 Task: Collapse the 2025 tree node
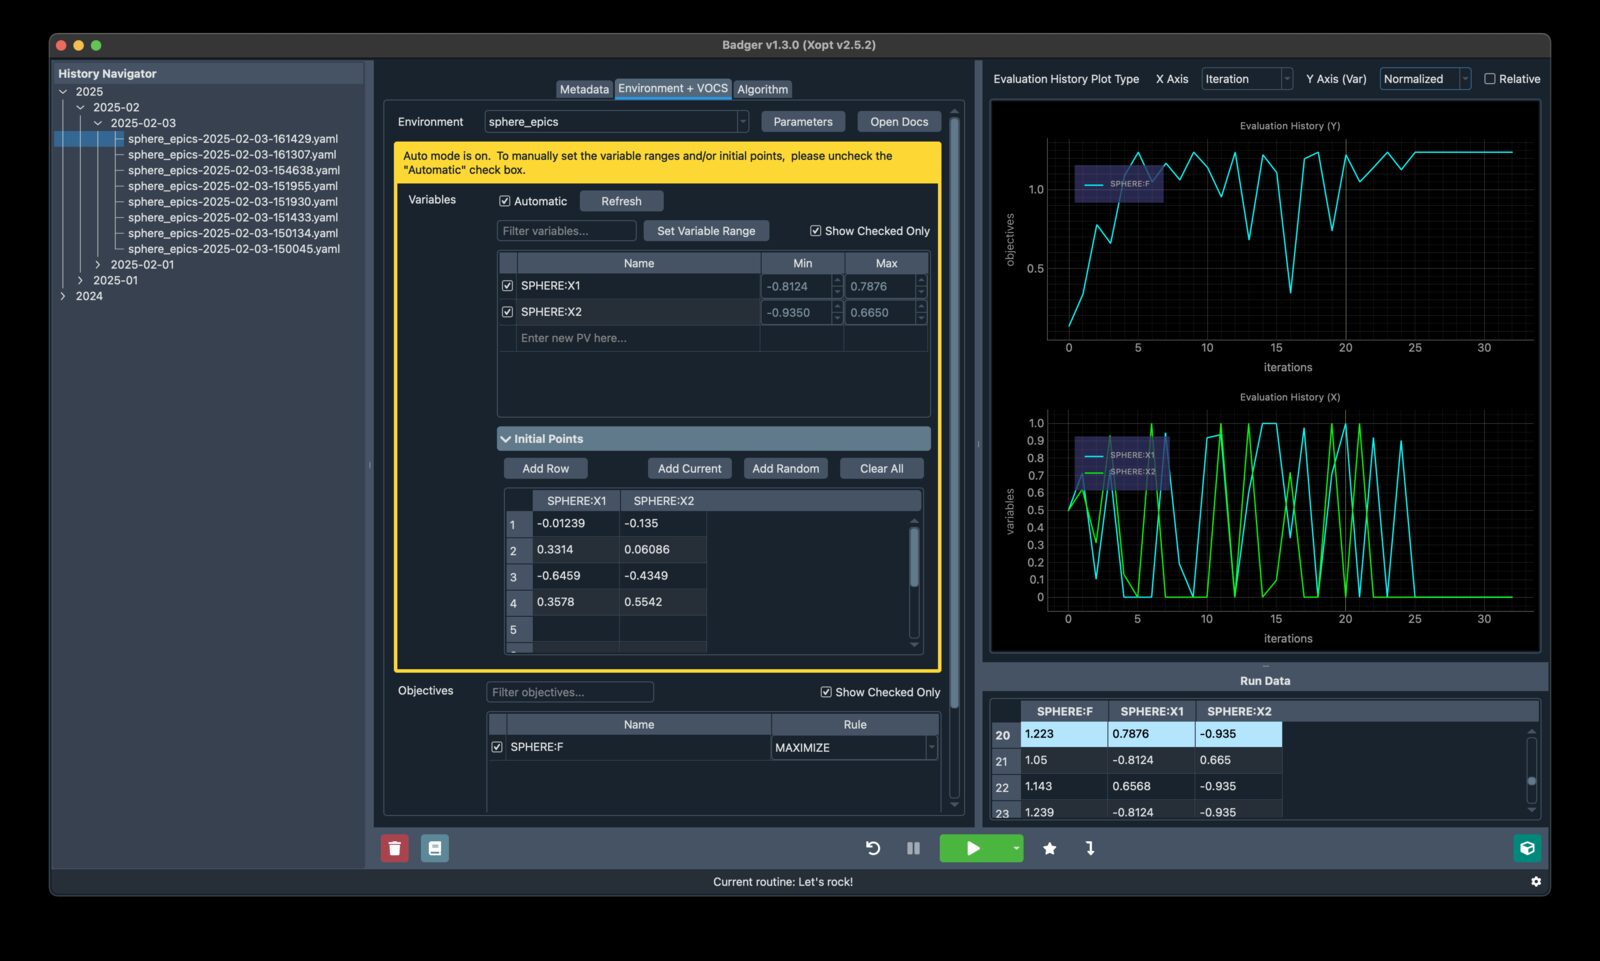(63, 92)
